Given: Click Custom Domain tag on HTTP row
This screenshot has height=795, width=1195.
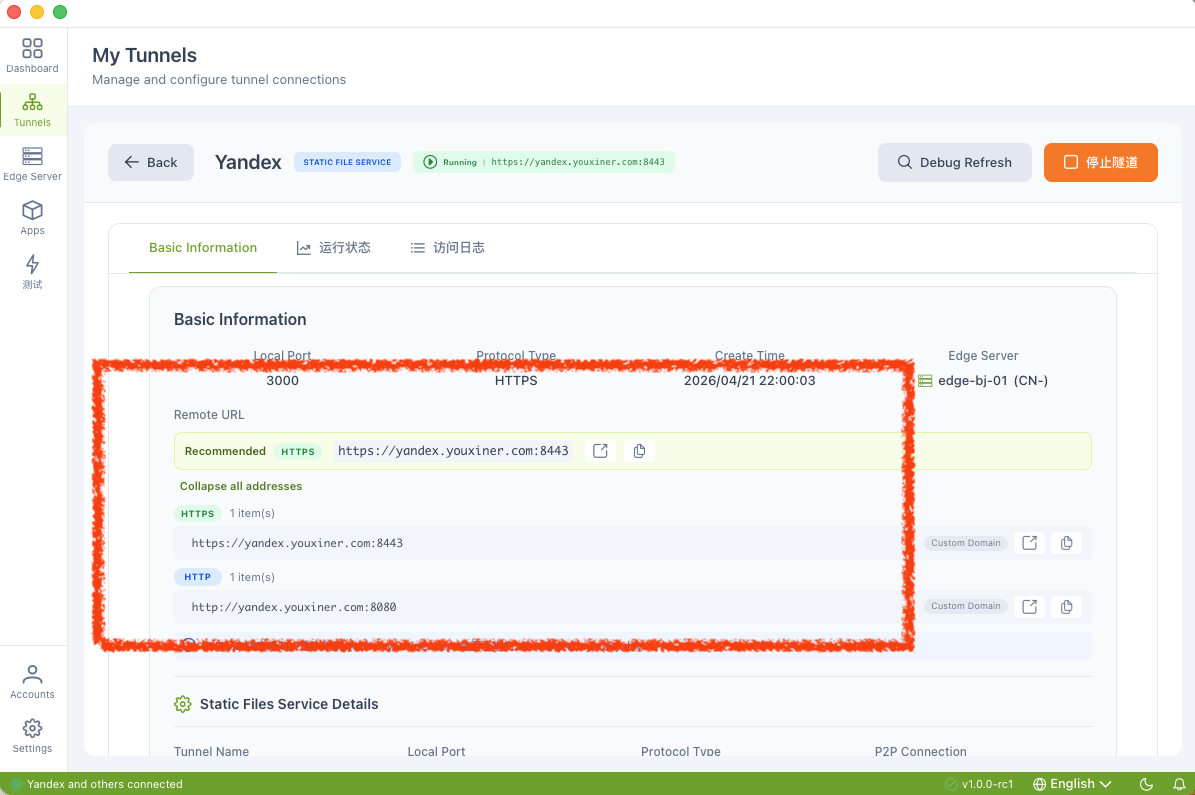Looking at the screenshot, I should tap(966, 606).
